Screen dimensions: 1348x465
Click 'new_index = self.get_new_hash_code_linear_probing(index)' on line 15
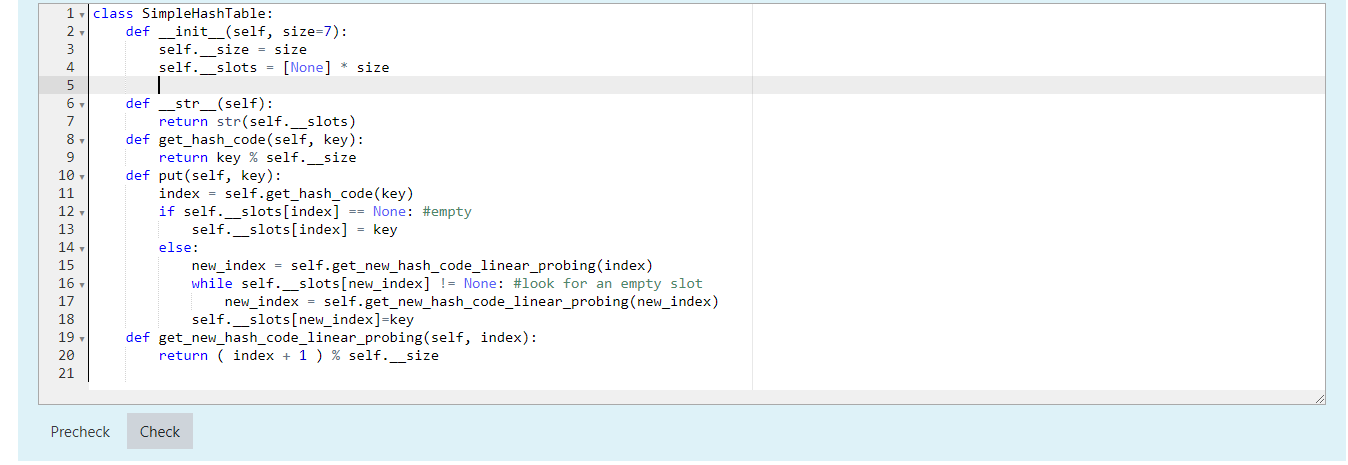pyautogui.click(x=422, y=266)
